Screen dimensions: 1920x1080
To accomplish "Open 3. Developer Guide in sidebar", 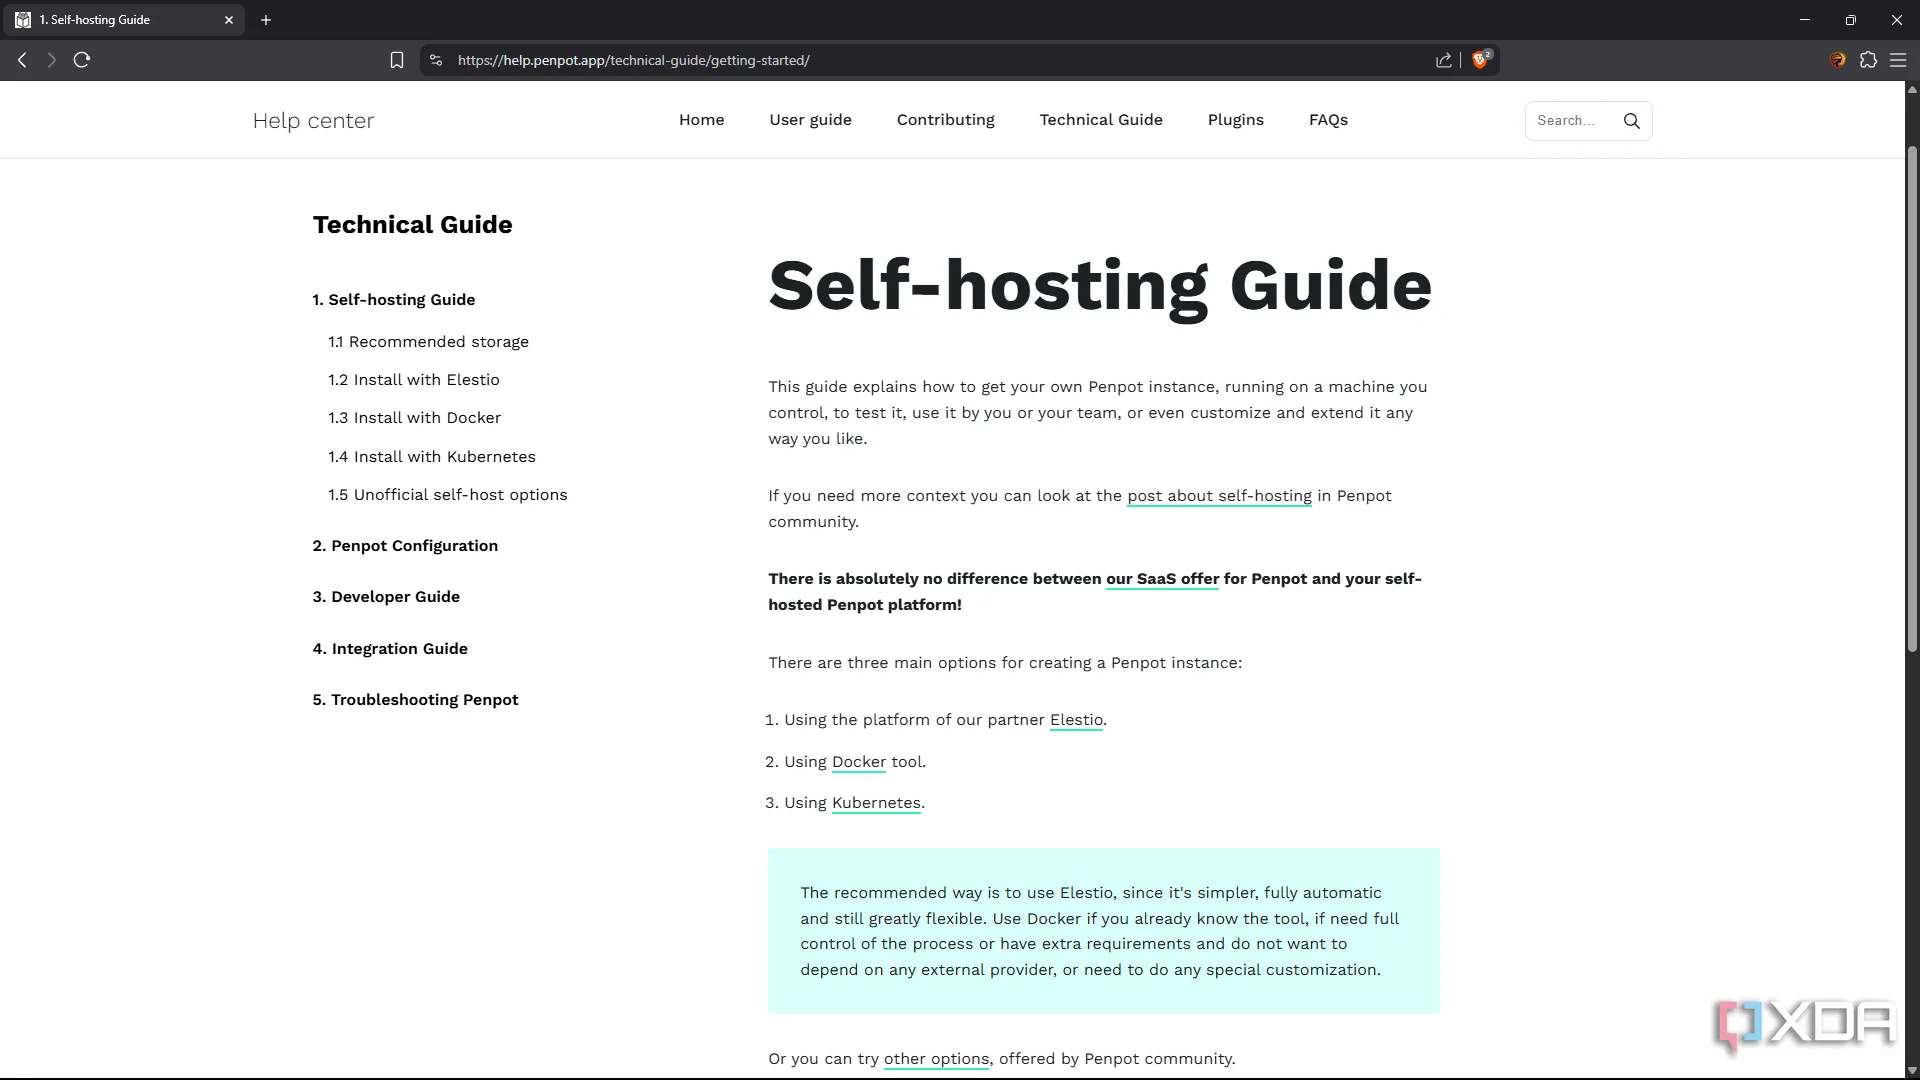I will point(386,597).
